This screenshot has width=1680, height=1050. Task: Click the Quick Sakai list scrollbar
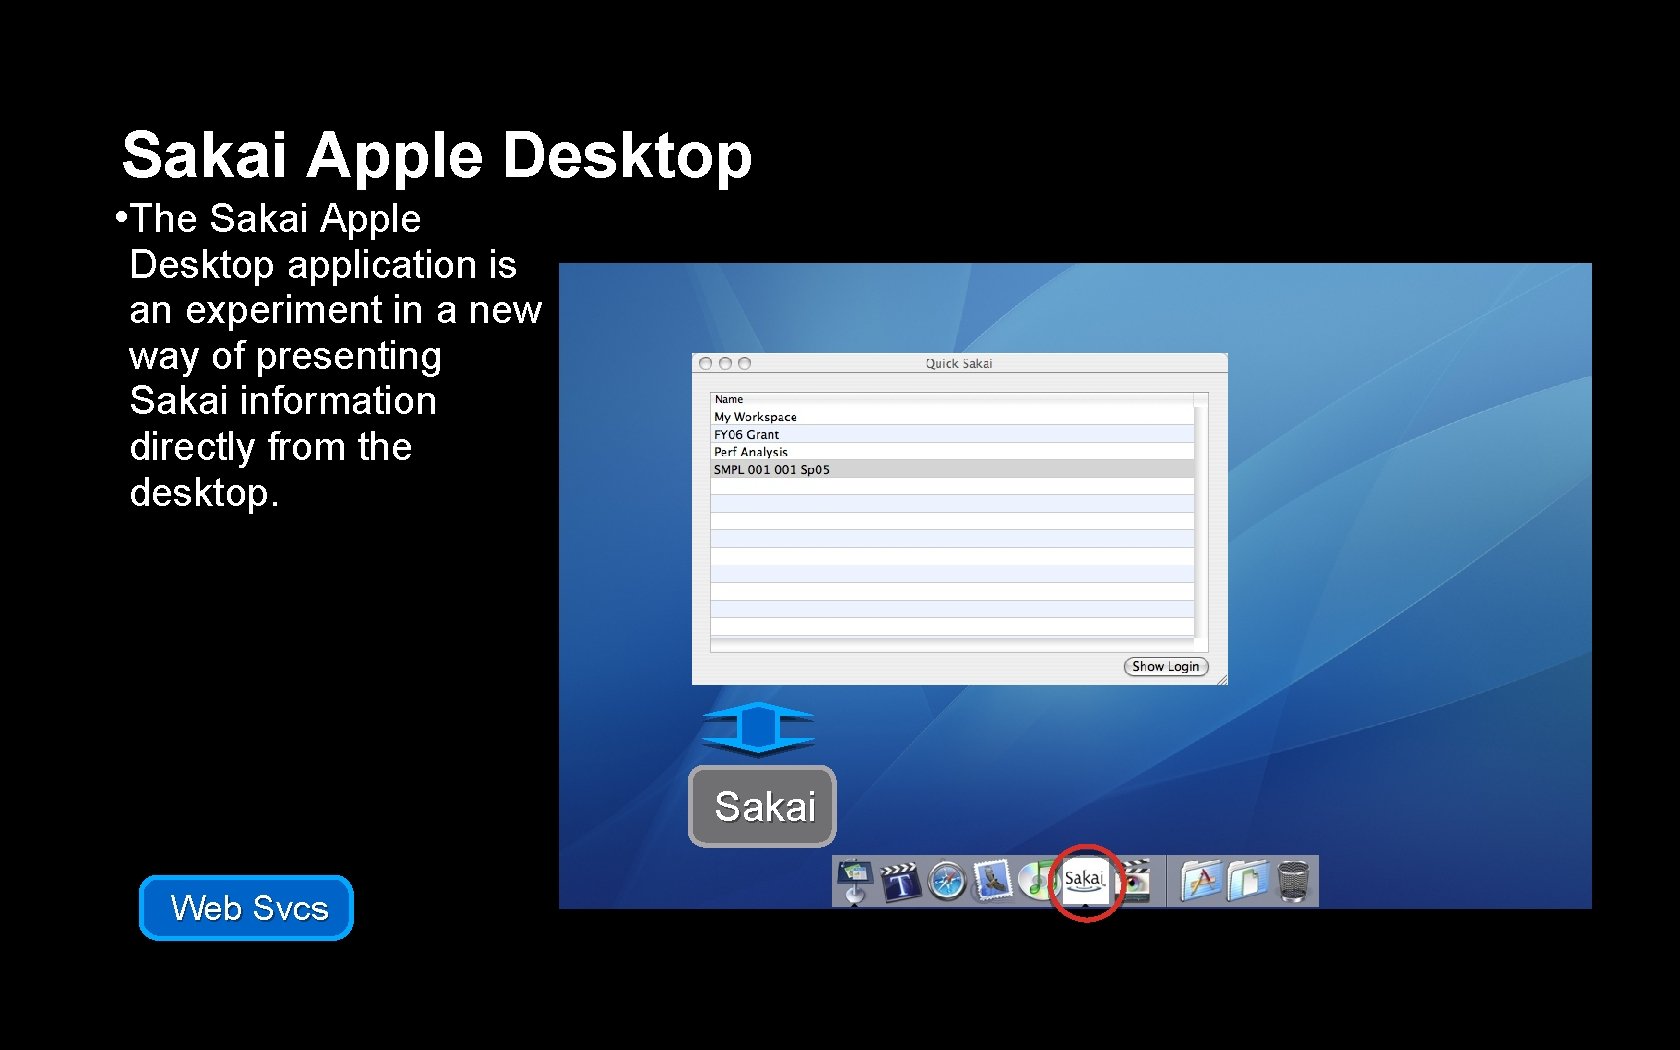point(1201,520)
